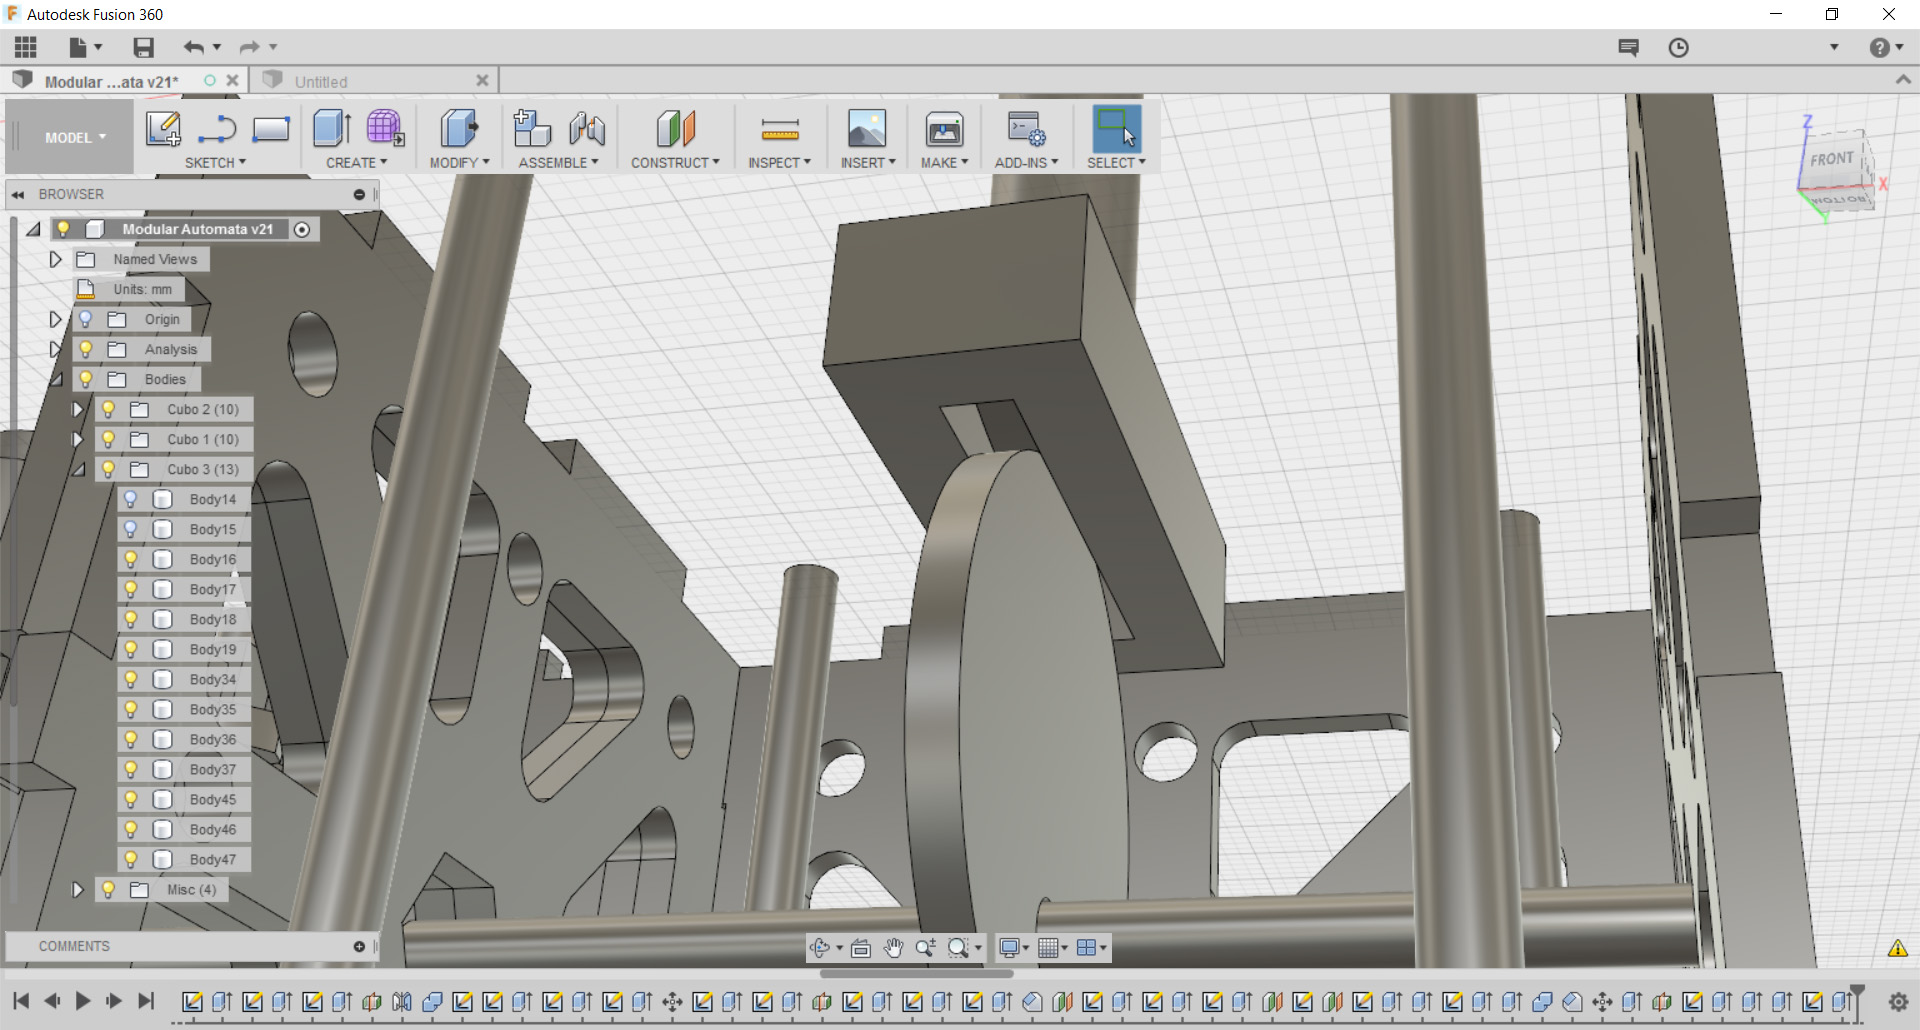This screenshot has width=1920, height=1030.
Task: Click the Save disk icon
Action: (x=143, y=47)
